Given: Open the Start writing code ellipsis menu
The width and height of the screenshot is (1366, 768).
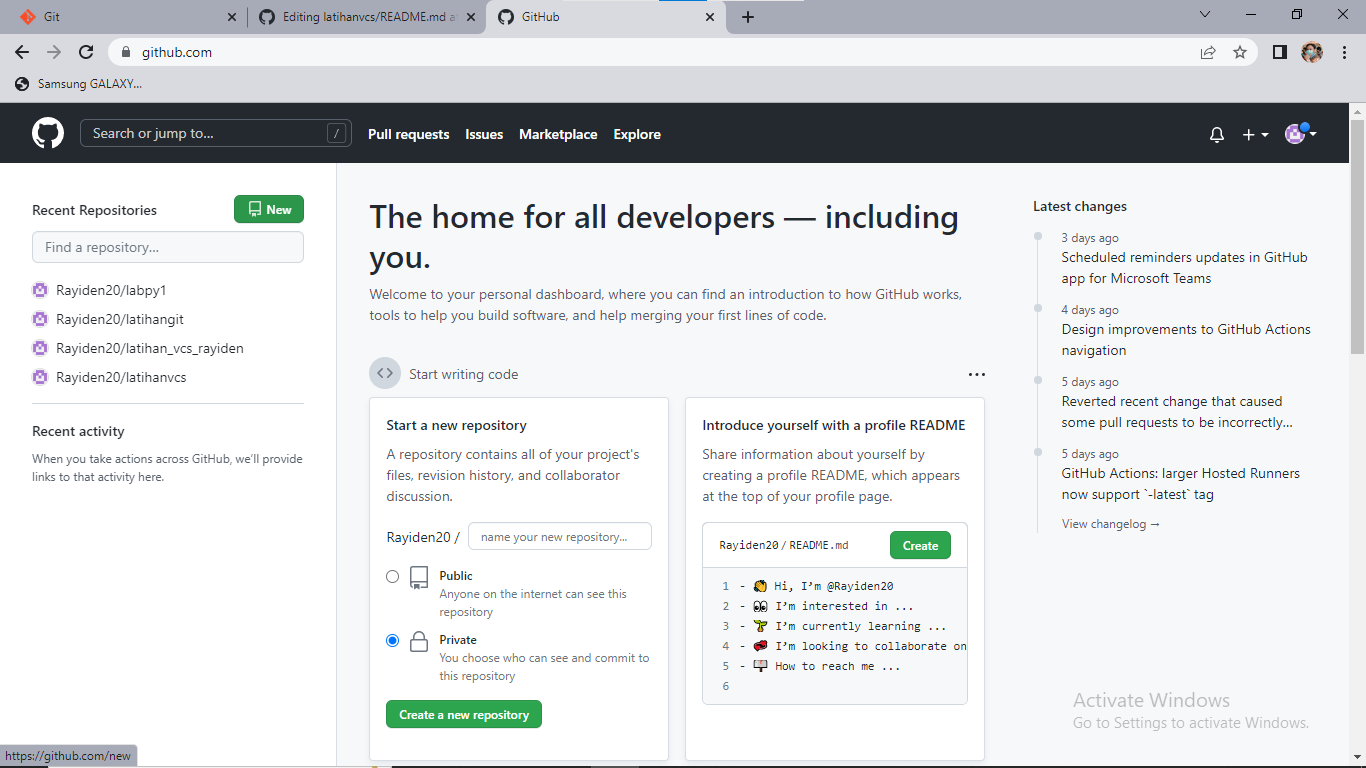Looking at the screenshot, I should tap(977, 373).
